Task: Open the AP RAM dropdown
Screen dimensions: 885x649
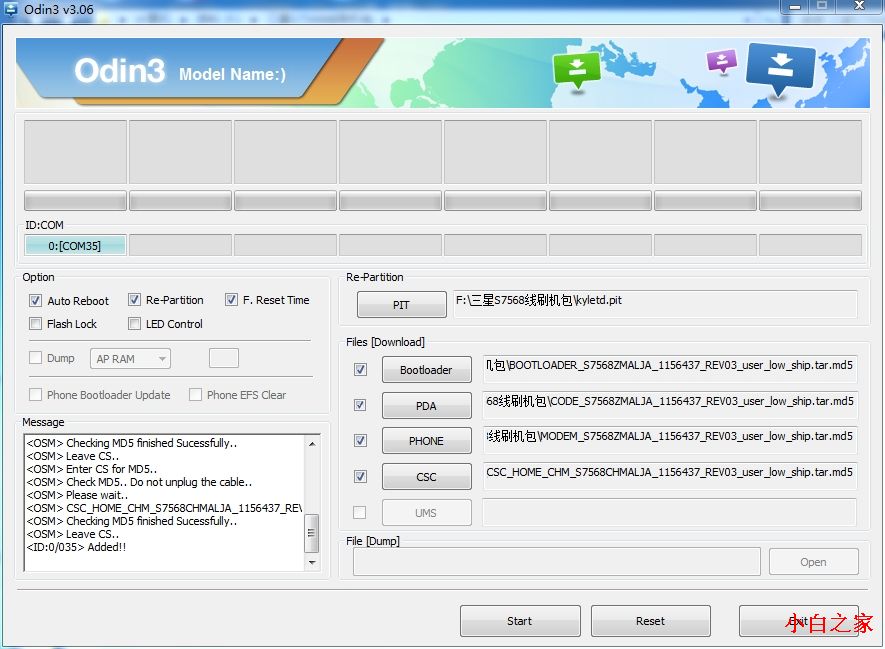Action: 130,358
